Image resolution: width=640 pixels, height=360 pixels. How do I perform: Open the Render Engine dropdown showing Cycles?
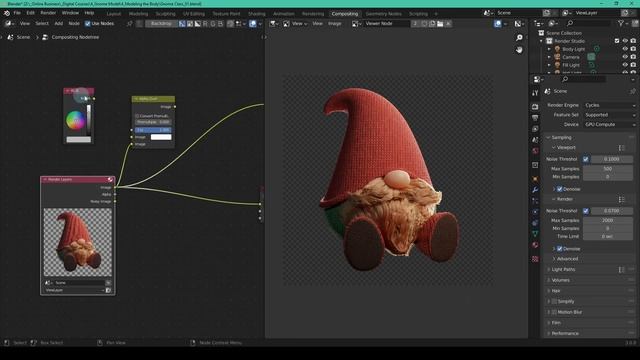(610, 105)
